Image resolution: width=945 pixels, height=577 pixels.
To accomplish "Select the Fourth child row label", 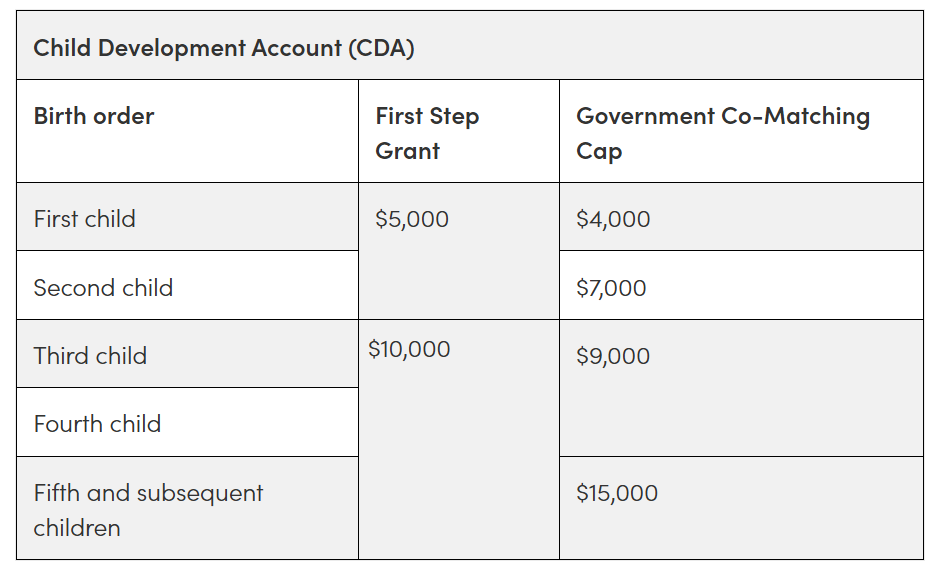I will click(97, 424).
